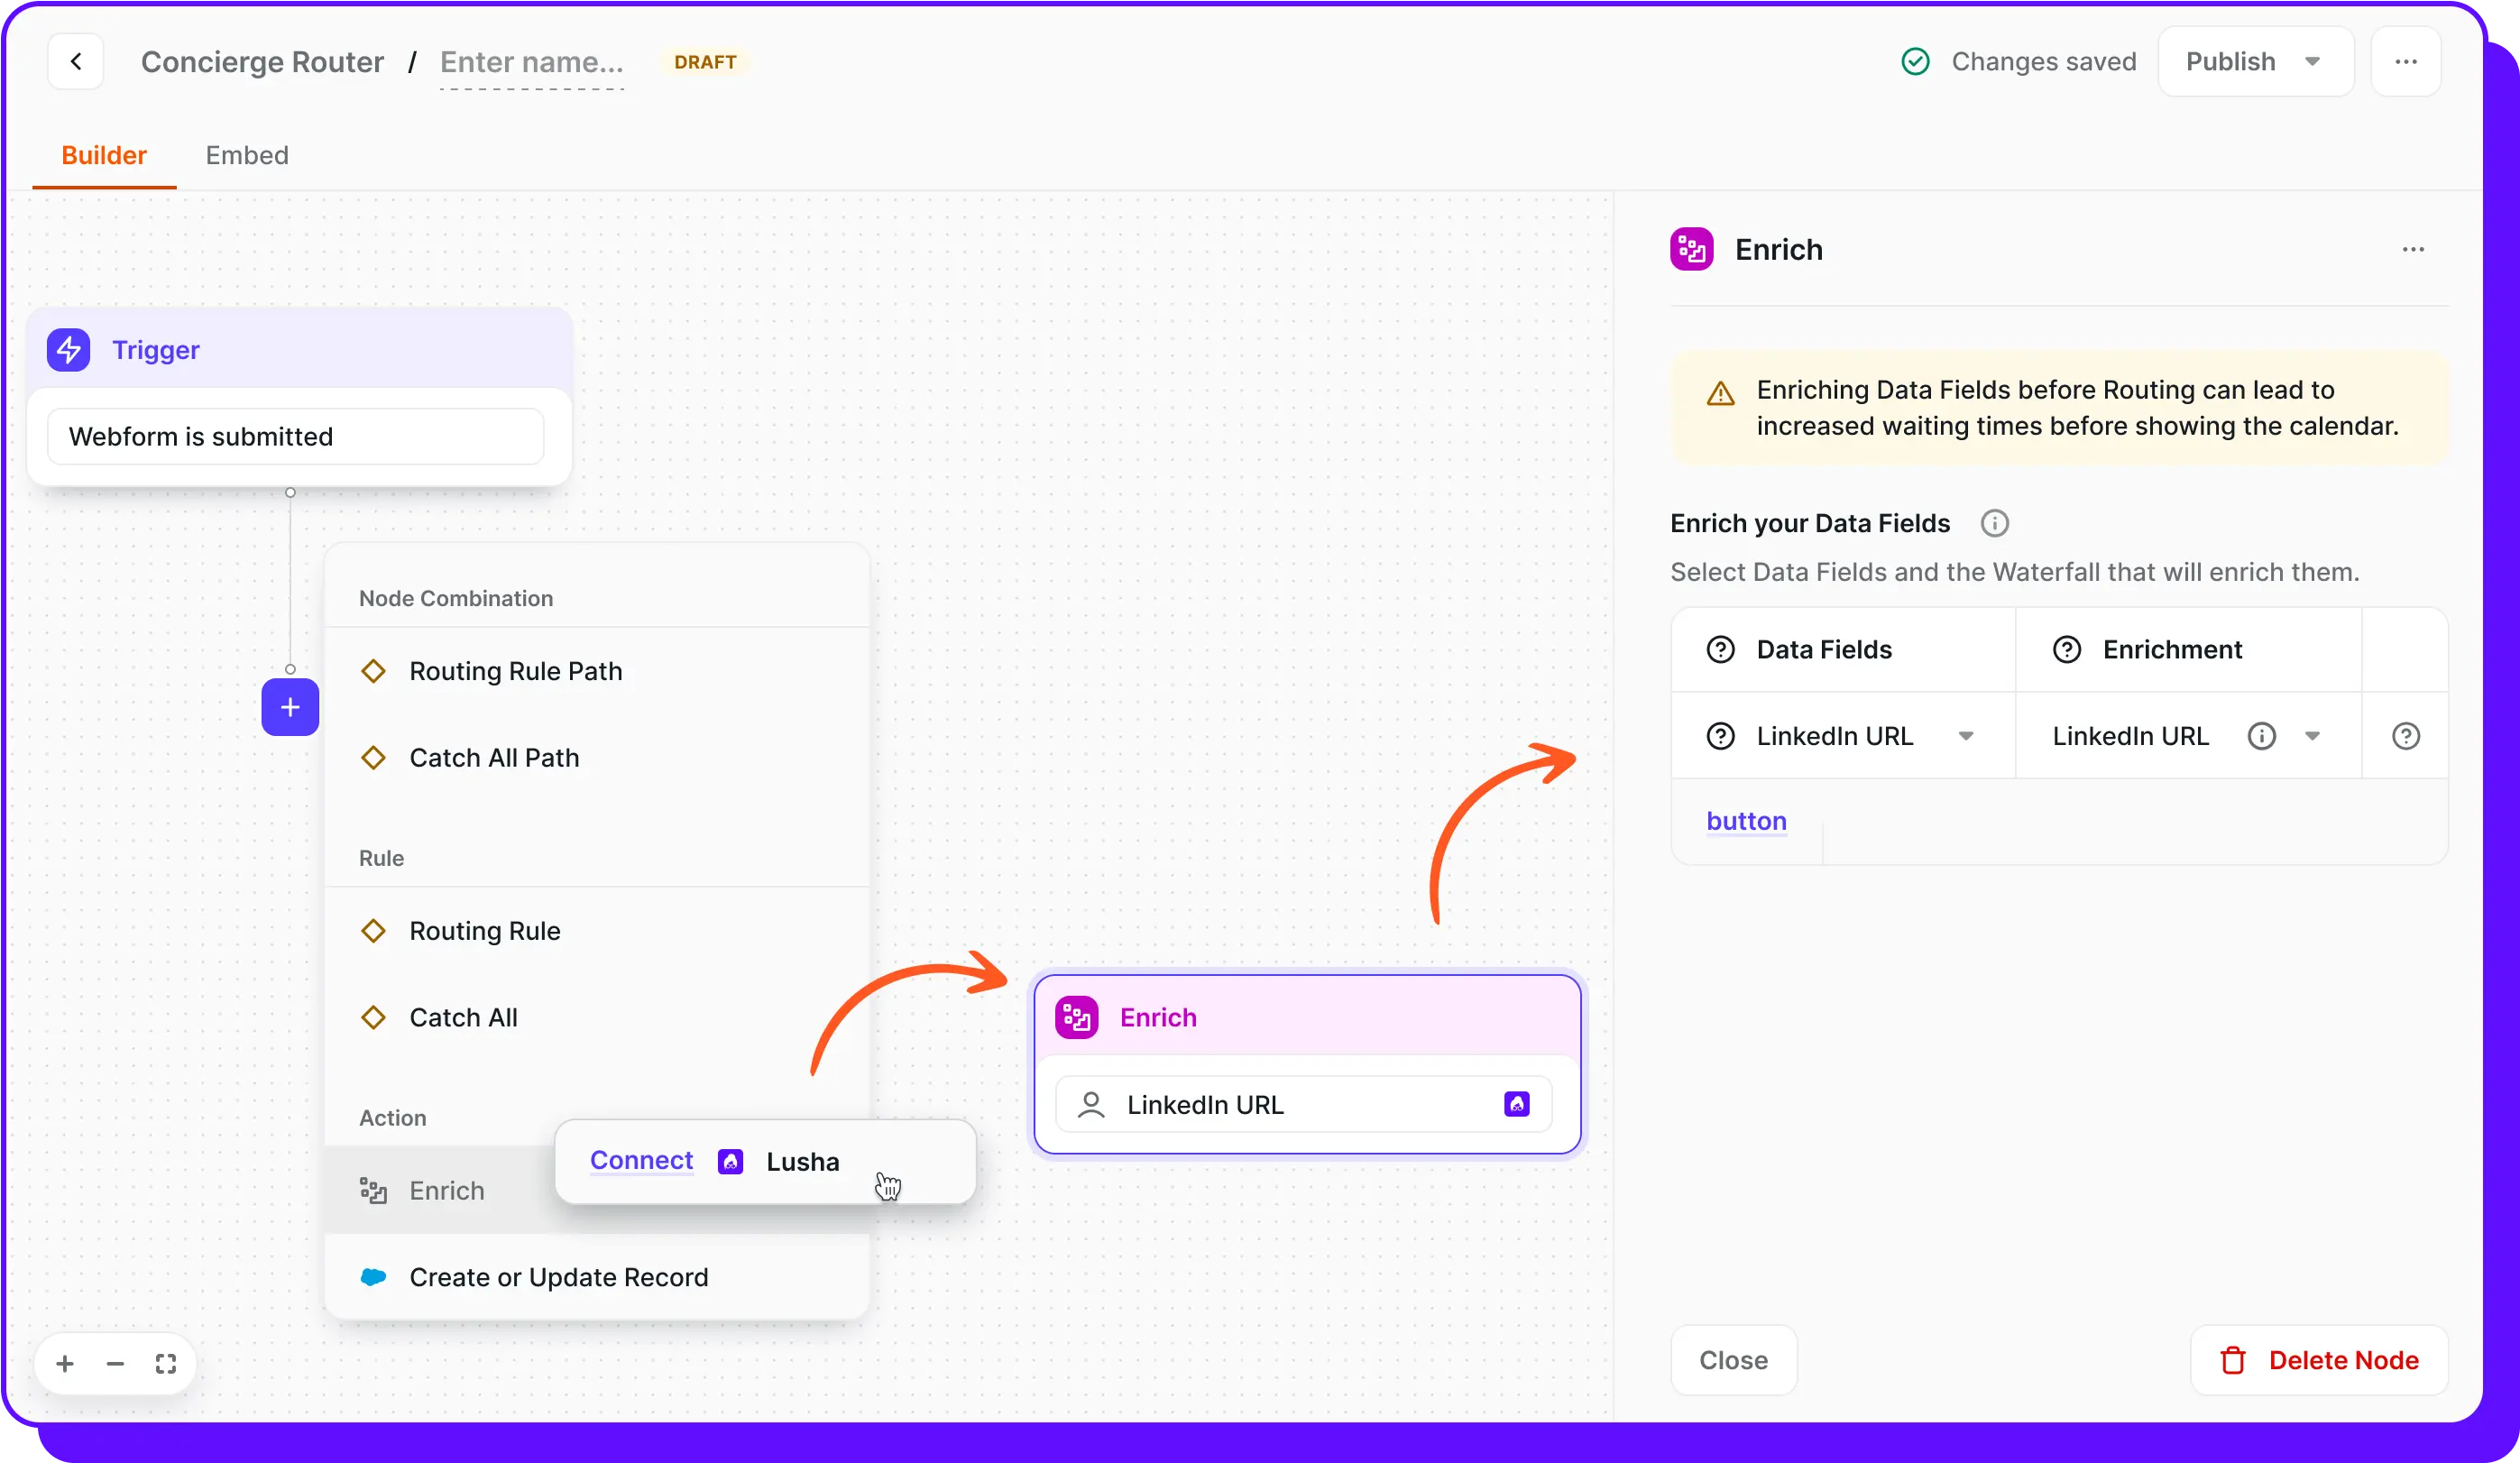The height and width of the screenshot is (1463, 2520).
Task: Click the LinkedIn URL field in Enrich node
Action: tap(1304, 1105)
